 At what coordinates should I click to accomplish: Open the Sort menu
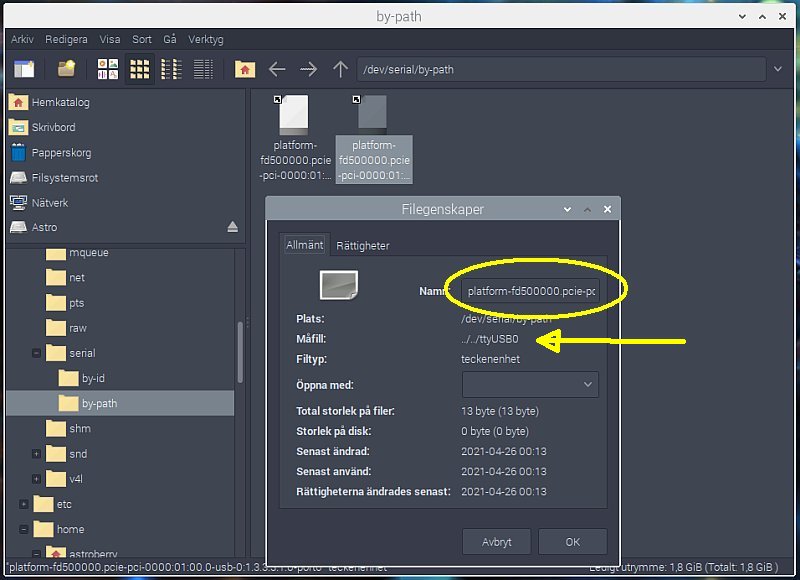pos(142,39)
